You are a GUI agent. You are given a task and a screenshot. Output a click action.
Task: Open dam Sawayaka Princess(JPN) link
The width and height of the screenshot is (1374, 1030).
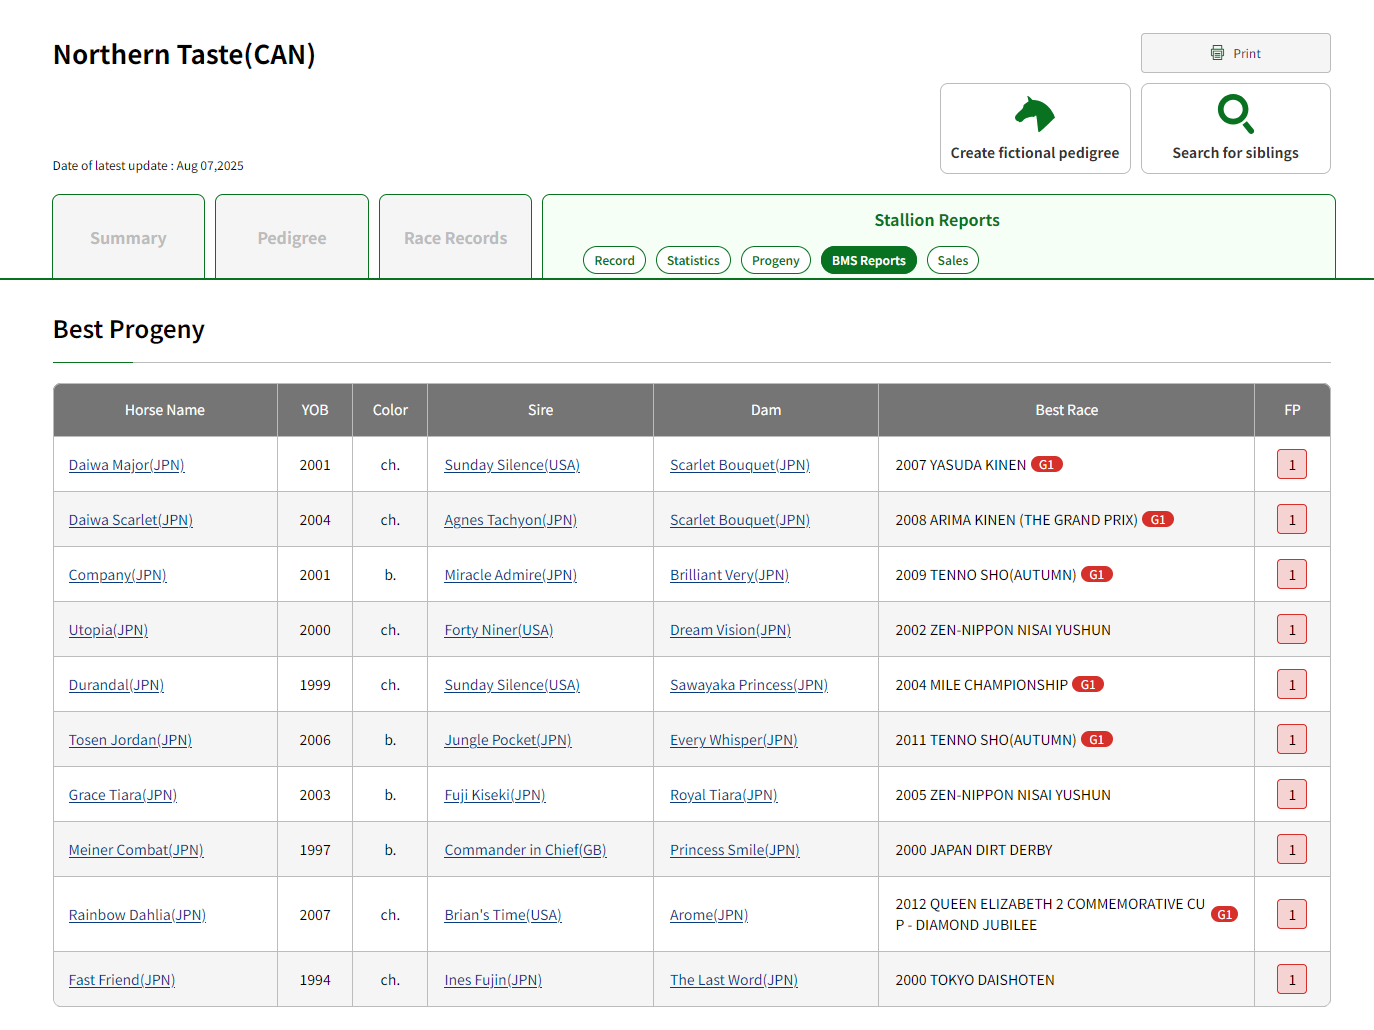pos(749,685)
